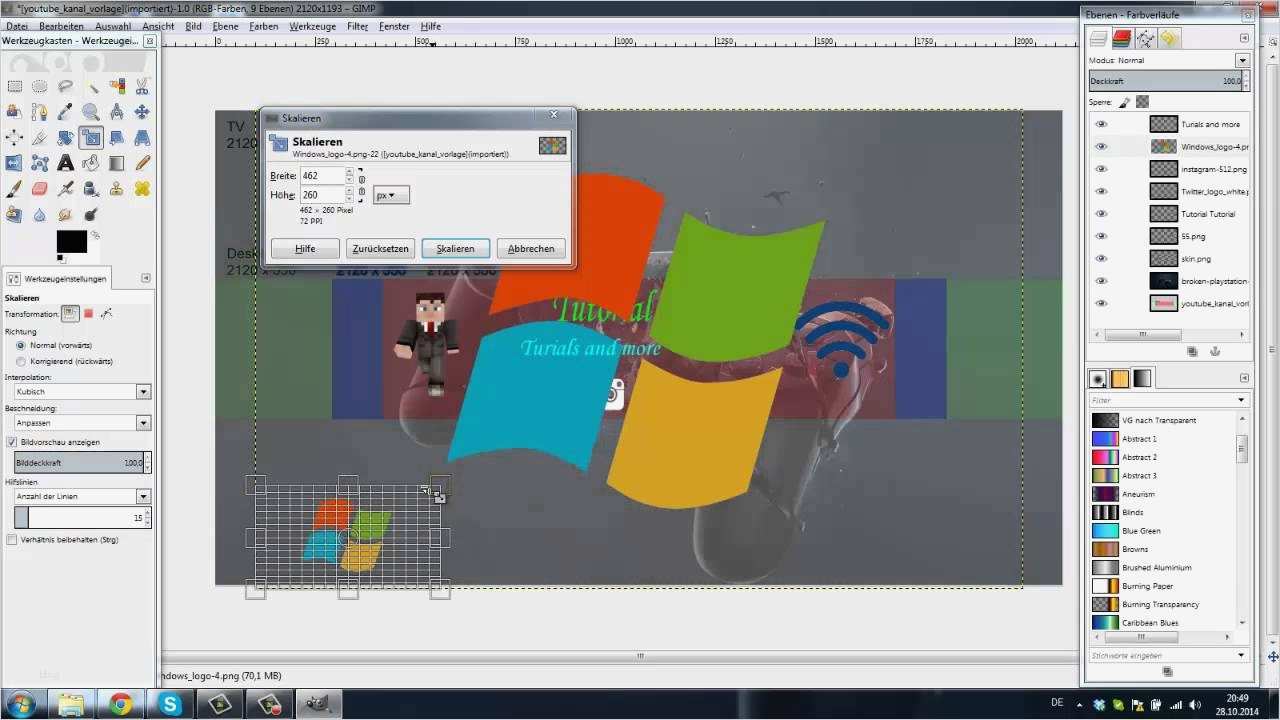
Task: Choose the Move tool
Action: [142, 112]
